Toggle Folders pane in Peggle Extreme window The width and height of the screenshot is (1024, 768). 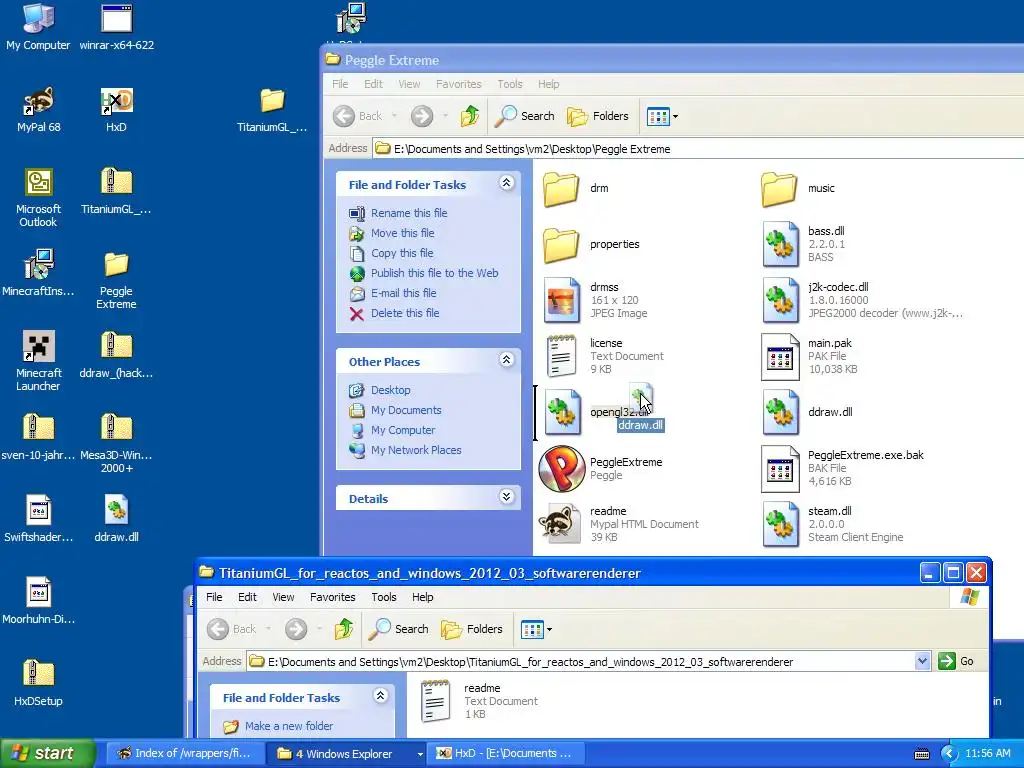pyautogui.click(x=598, y=116)
